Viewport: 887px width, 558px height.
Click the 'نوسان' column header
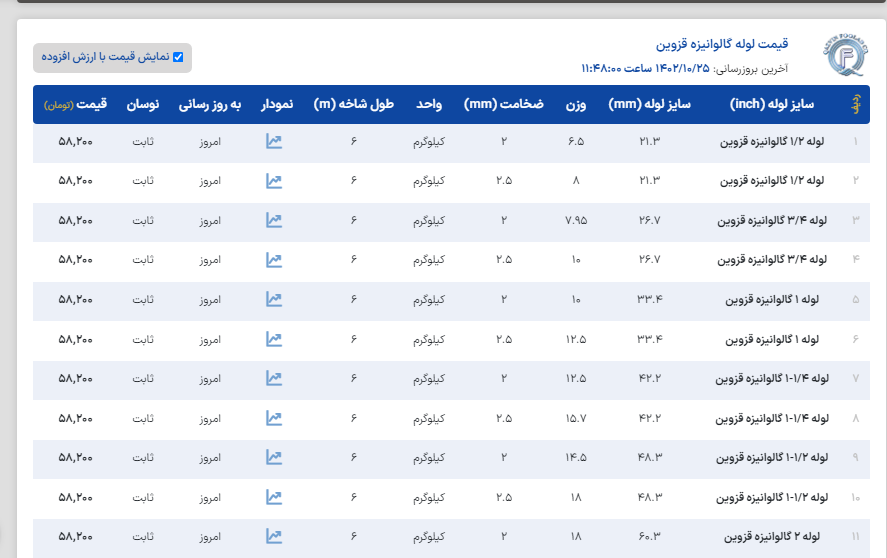(x=144, y=104)
